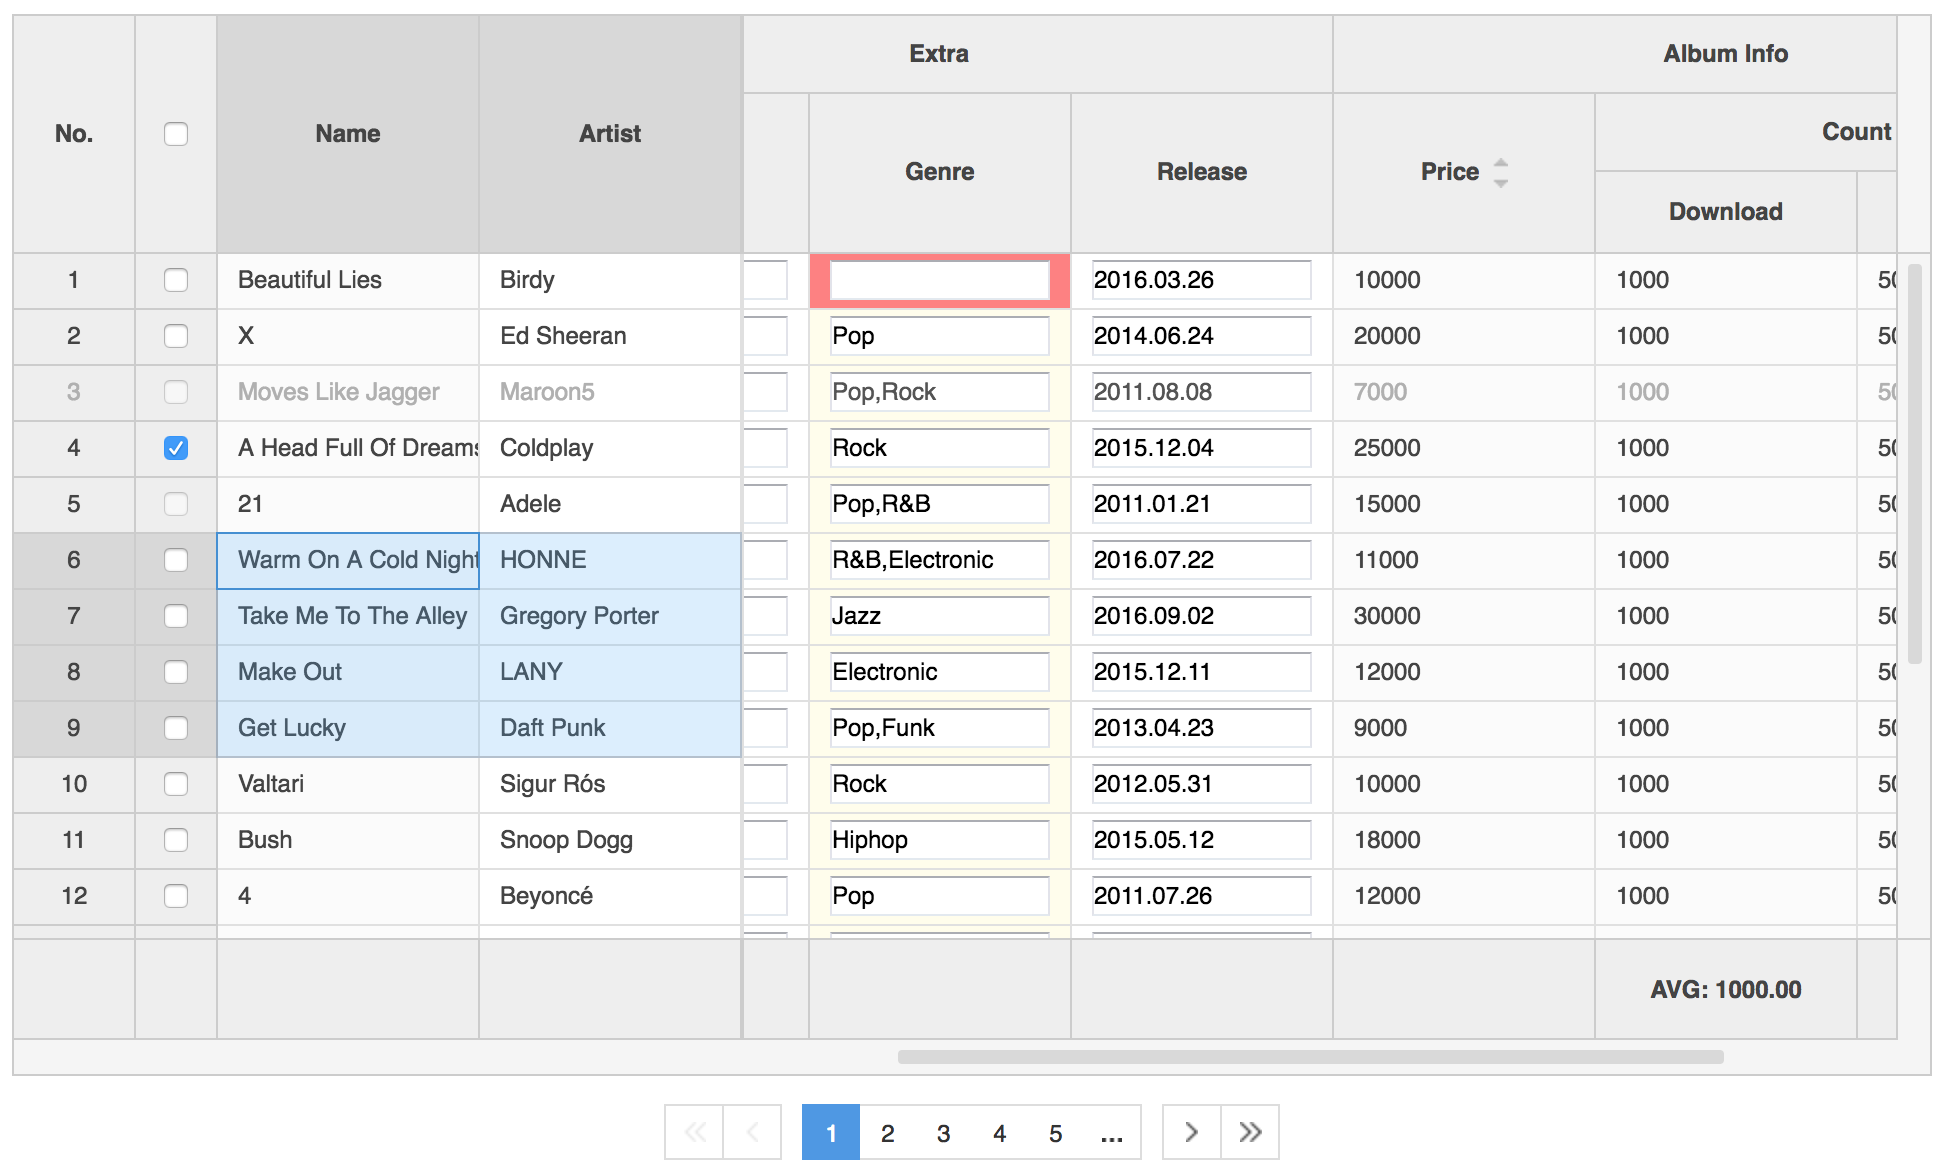1946x1176 pixels.
Task: Show more pages with ellipsis button
Action: [1111, 1132]
